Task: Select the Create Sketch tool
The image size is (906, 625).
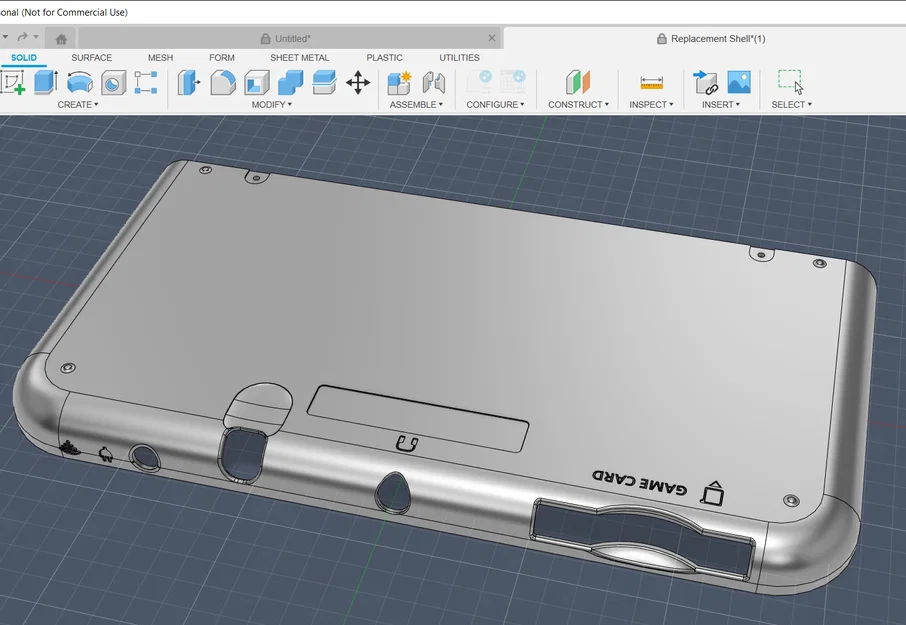Action: (13, 82)
